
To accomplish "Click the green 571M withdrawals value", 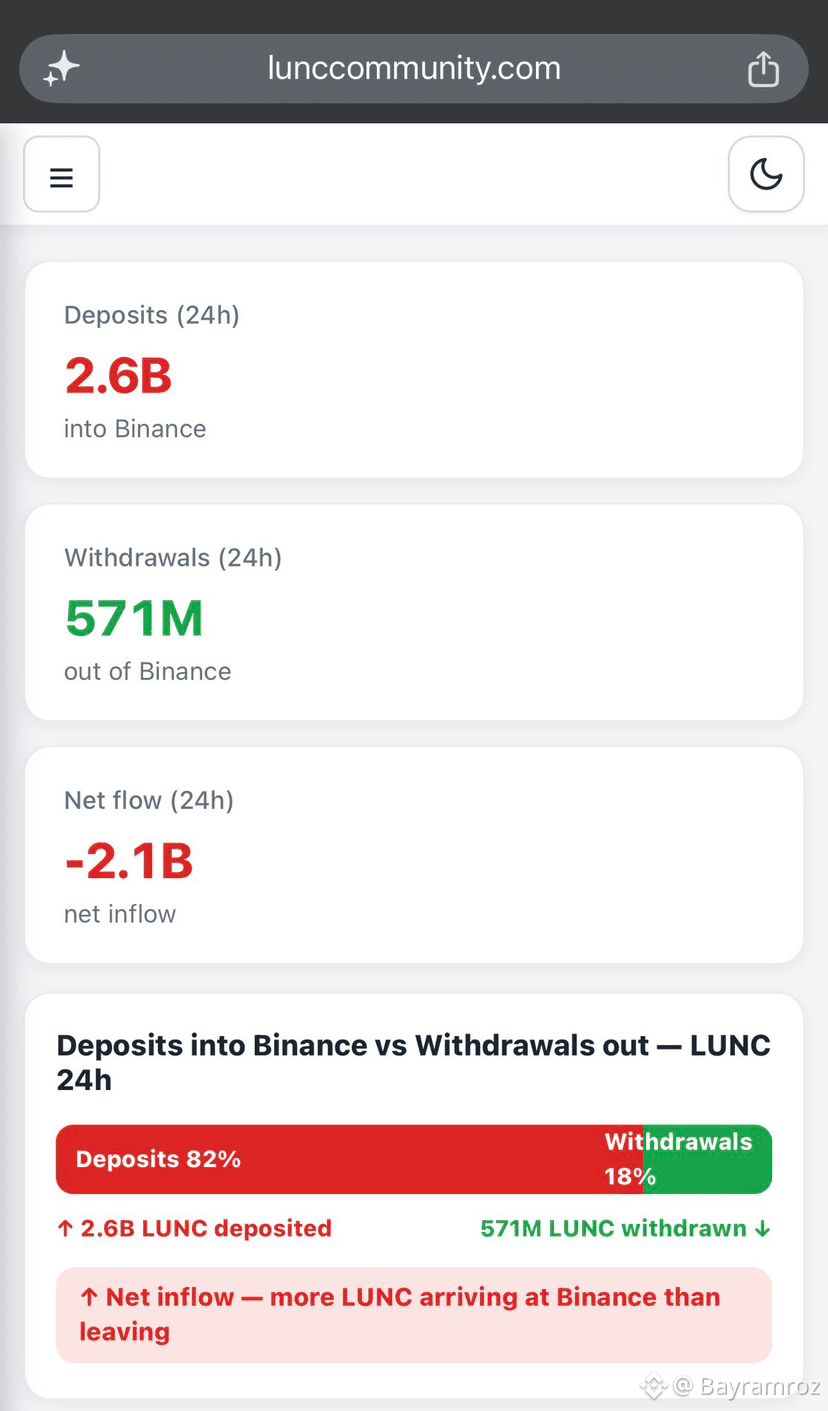I will 134,618.
